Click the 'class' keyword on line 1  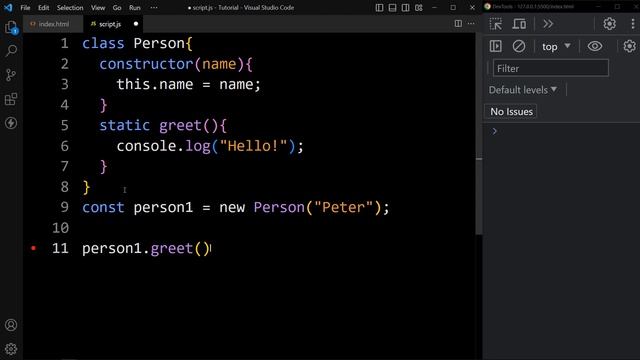tap(103, 43)
